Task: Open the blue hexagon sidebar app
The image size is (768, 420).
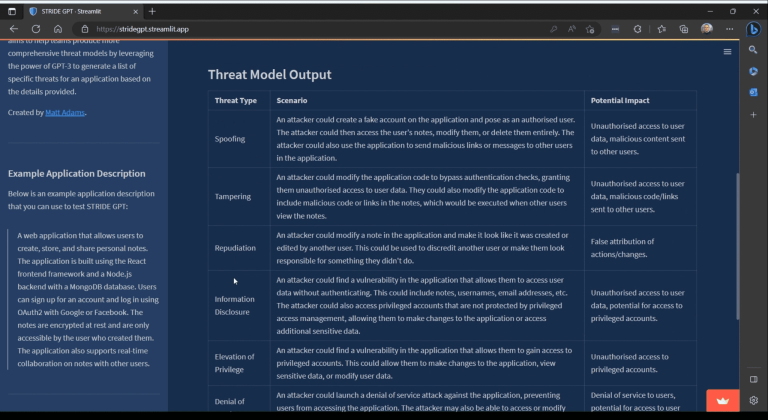Action: (753, 71)
